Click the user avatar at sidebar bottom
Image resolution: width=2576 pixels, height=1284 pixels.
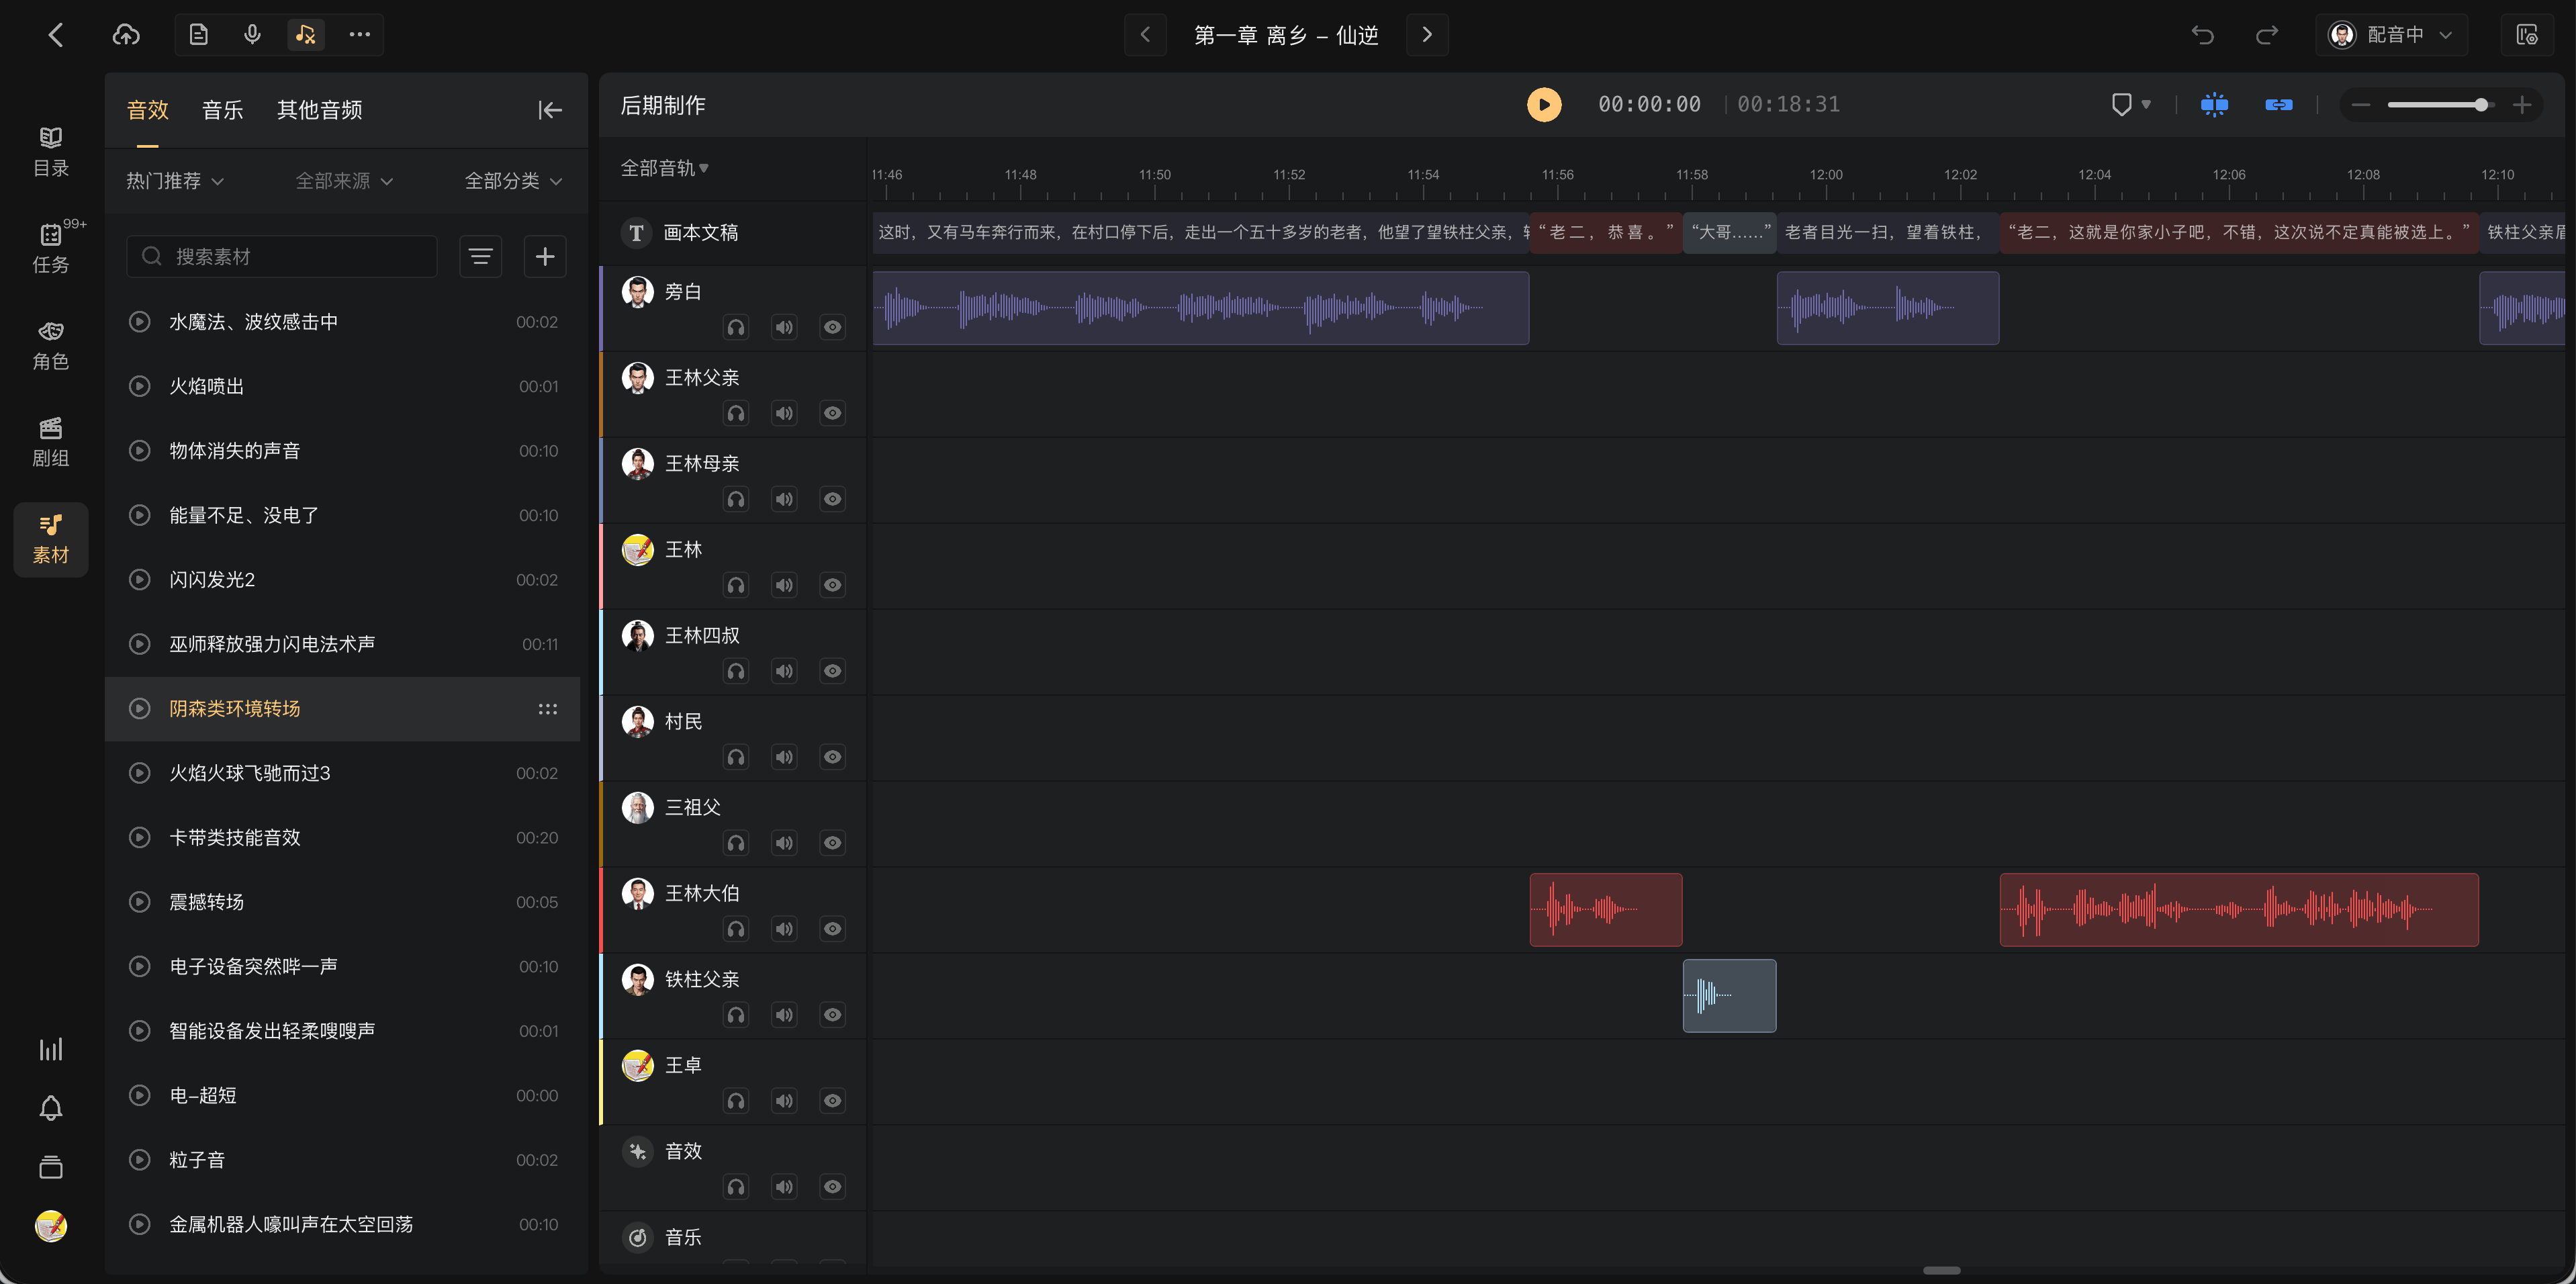pyautogui.click(x=51, y=1225)
